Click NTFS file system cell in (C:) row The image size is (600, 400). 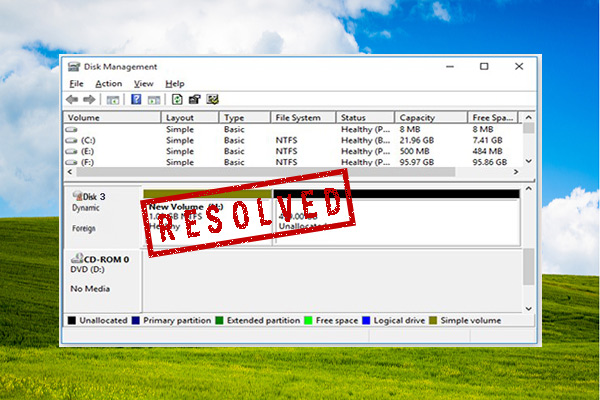286,140
